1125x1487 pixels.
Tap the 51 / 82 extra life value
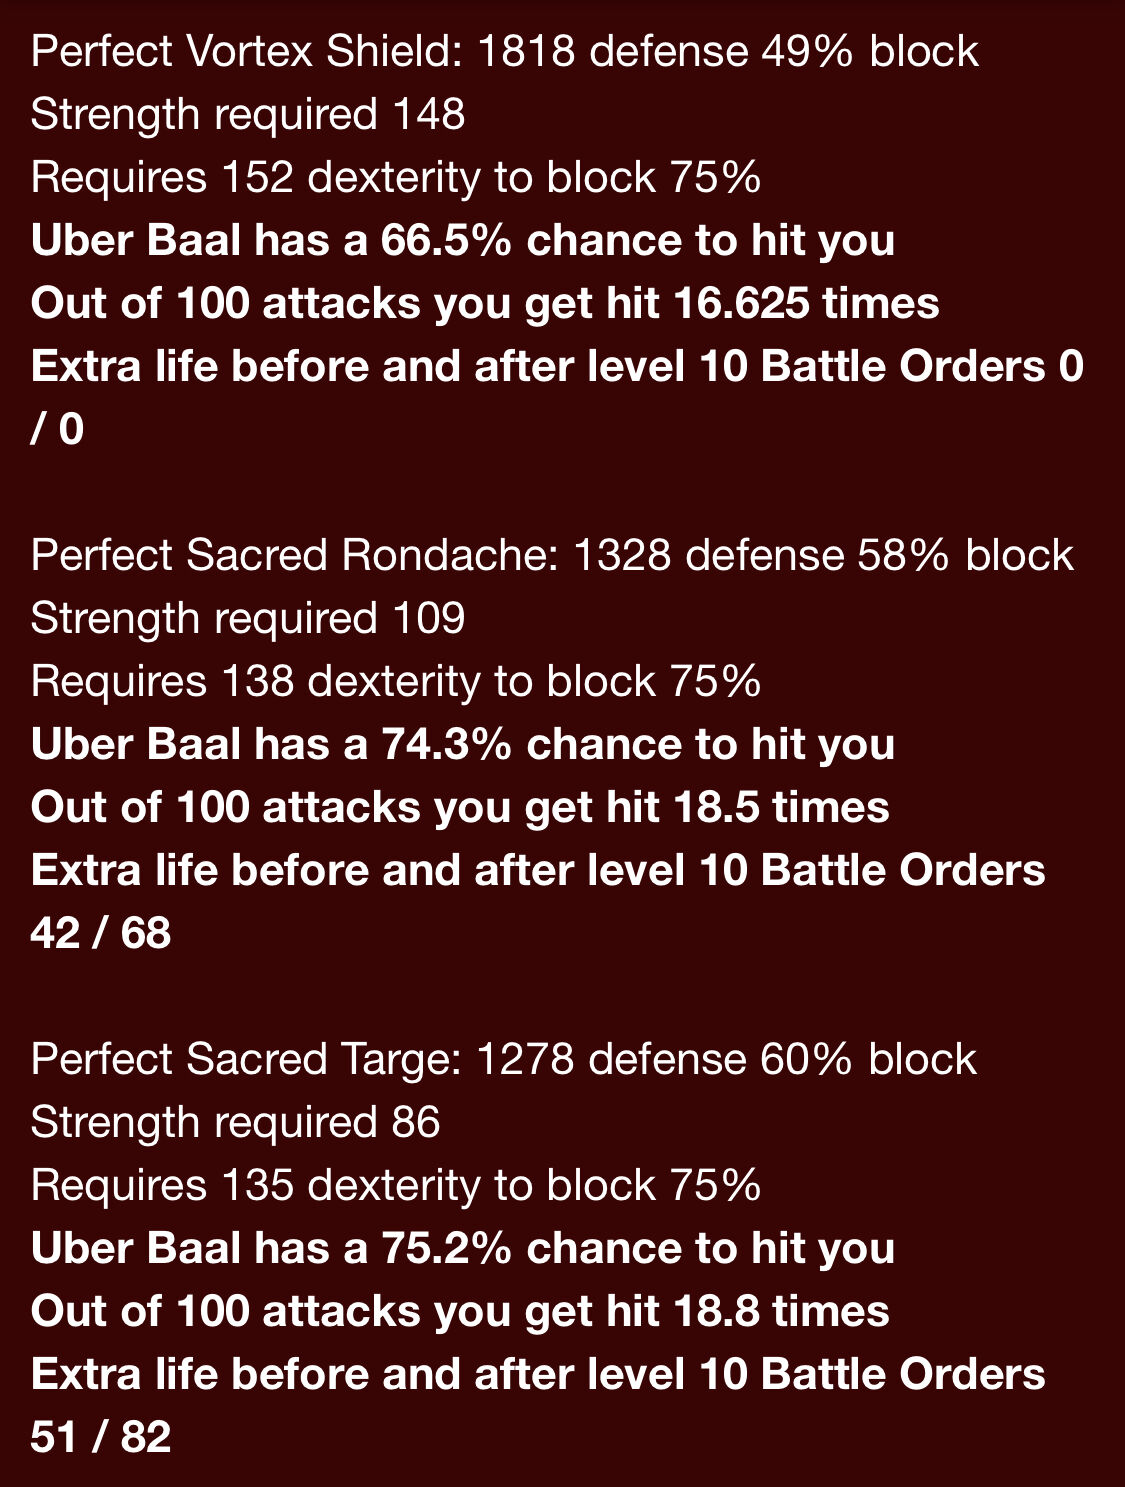point(101,1438)
